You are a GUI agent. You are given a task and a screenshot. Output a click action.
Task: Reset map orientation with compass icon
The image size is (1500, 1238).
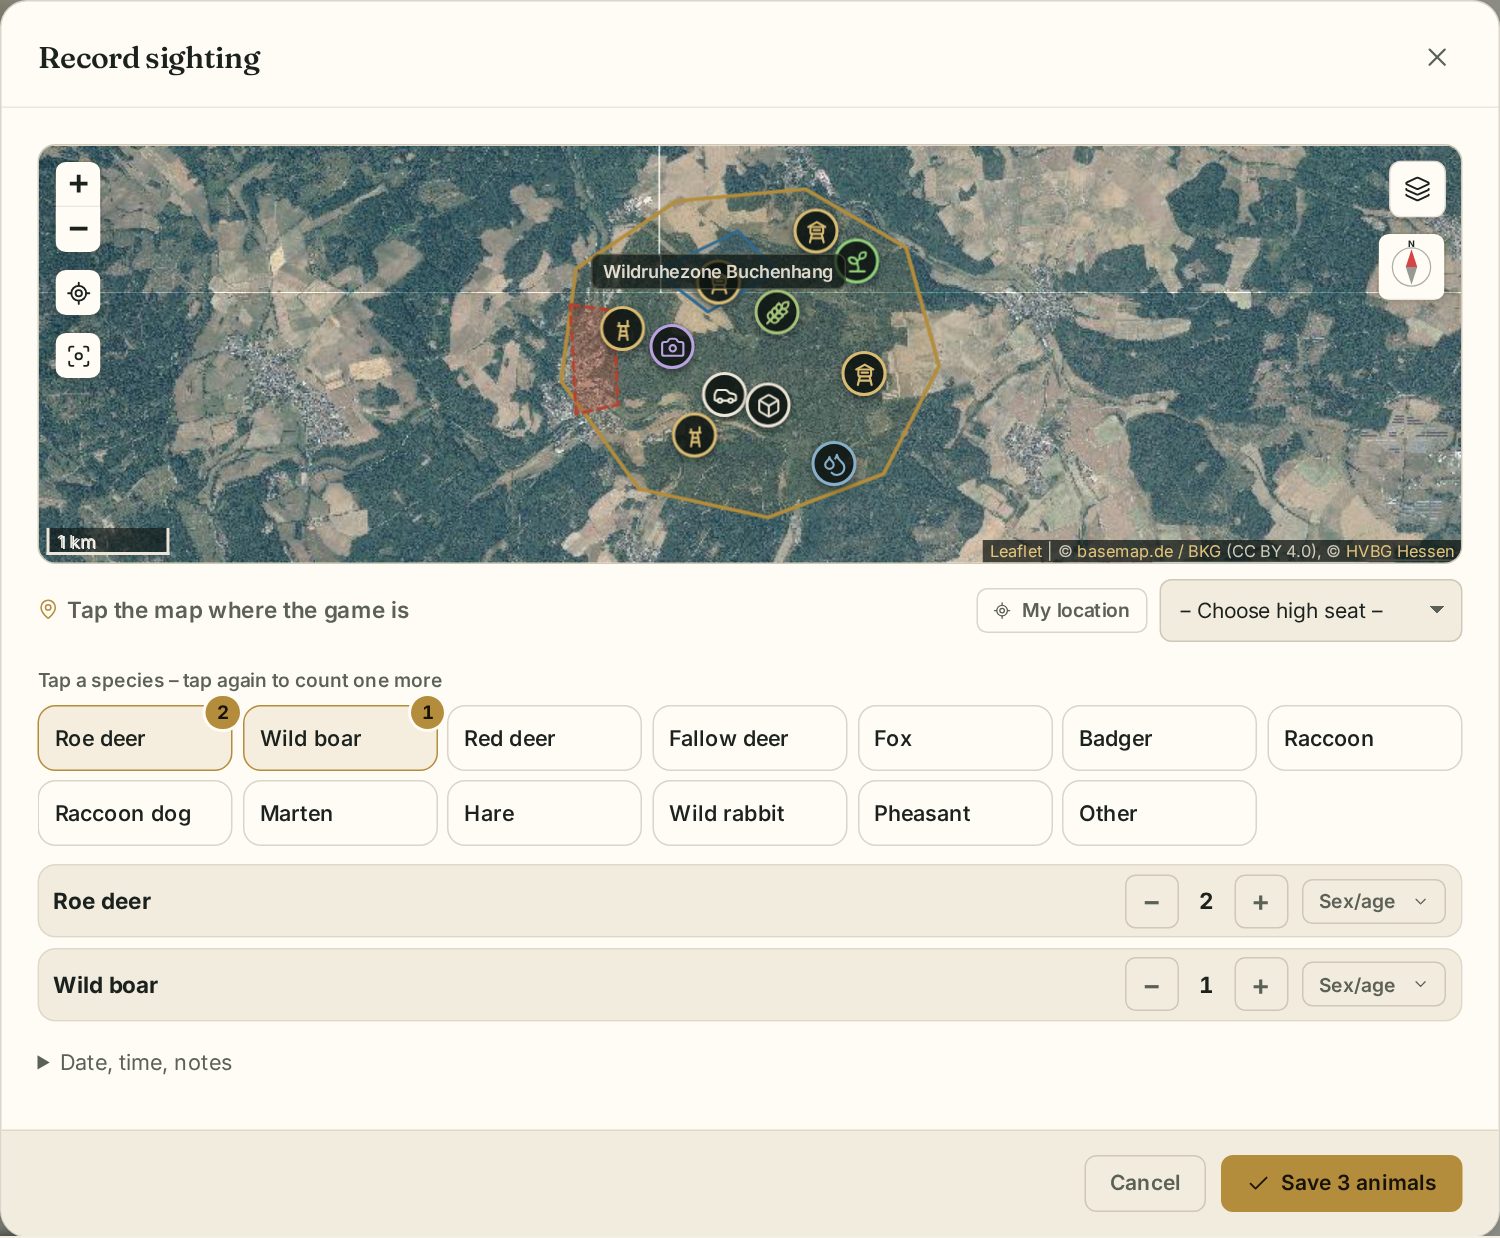click(x=1411, y=267)
